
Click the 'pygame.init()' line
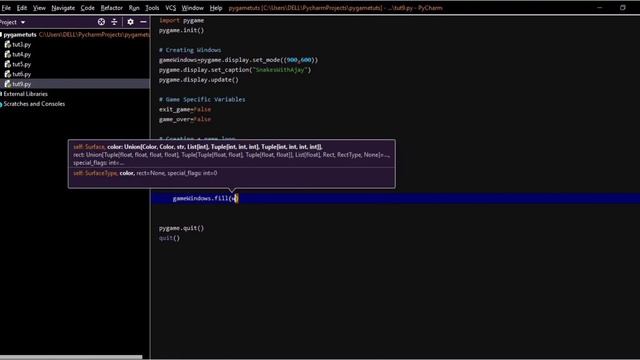point(182,30)
